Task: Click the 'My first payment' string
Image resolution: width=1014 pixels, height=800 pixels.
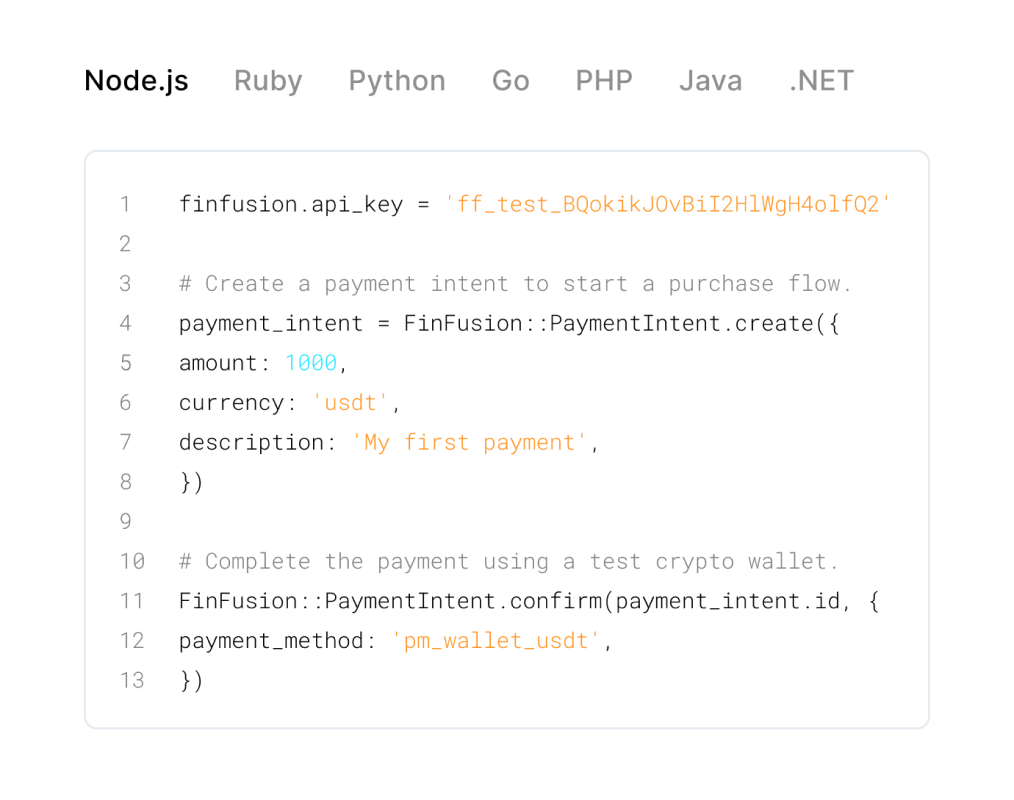Action: (x=470, y=442)
